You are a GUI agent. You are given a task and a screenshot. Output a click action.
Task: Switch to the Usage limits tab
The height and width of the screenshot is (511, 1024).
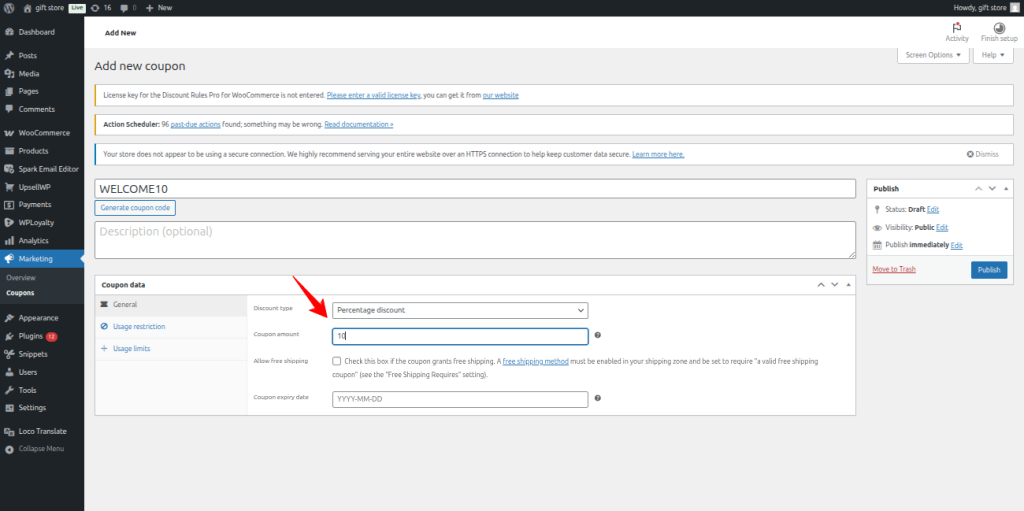coord(130,348)
